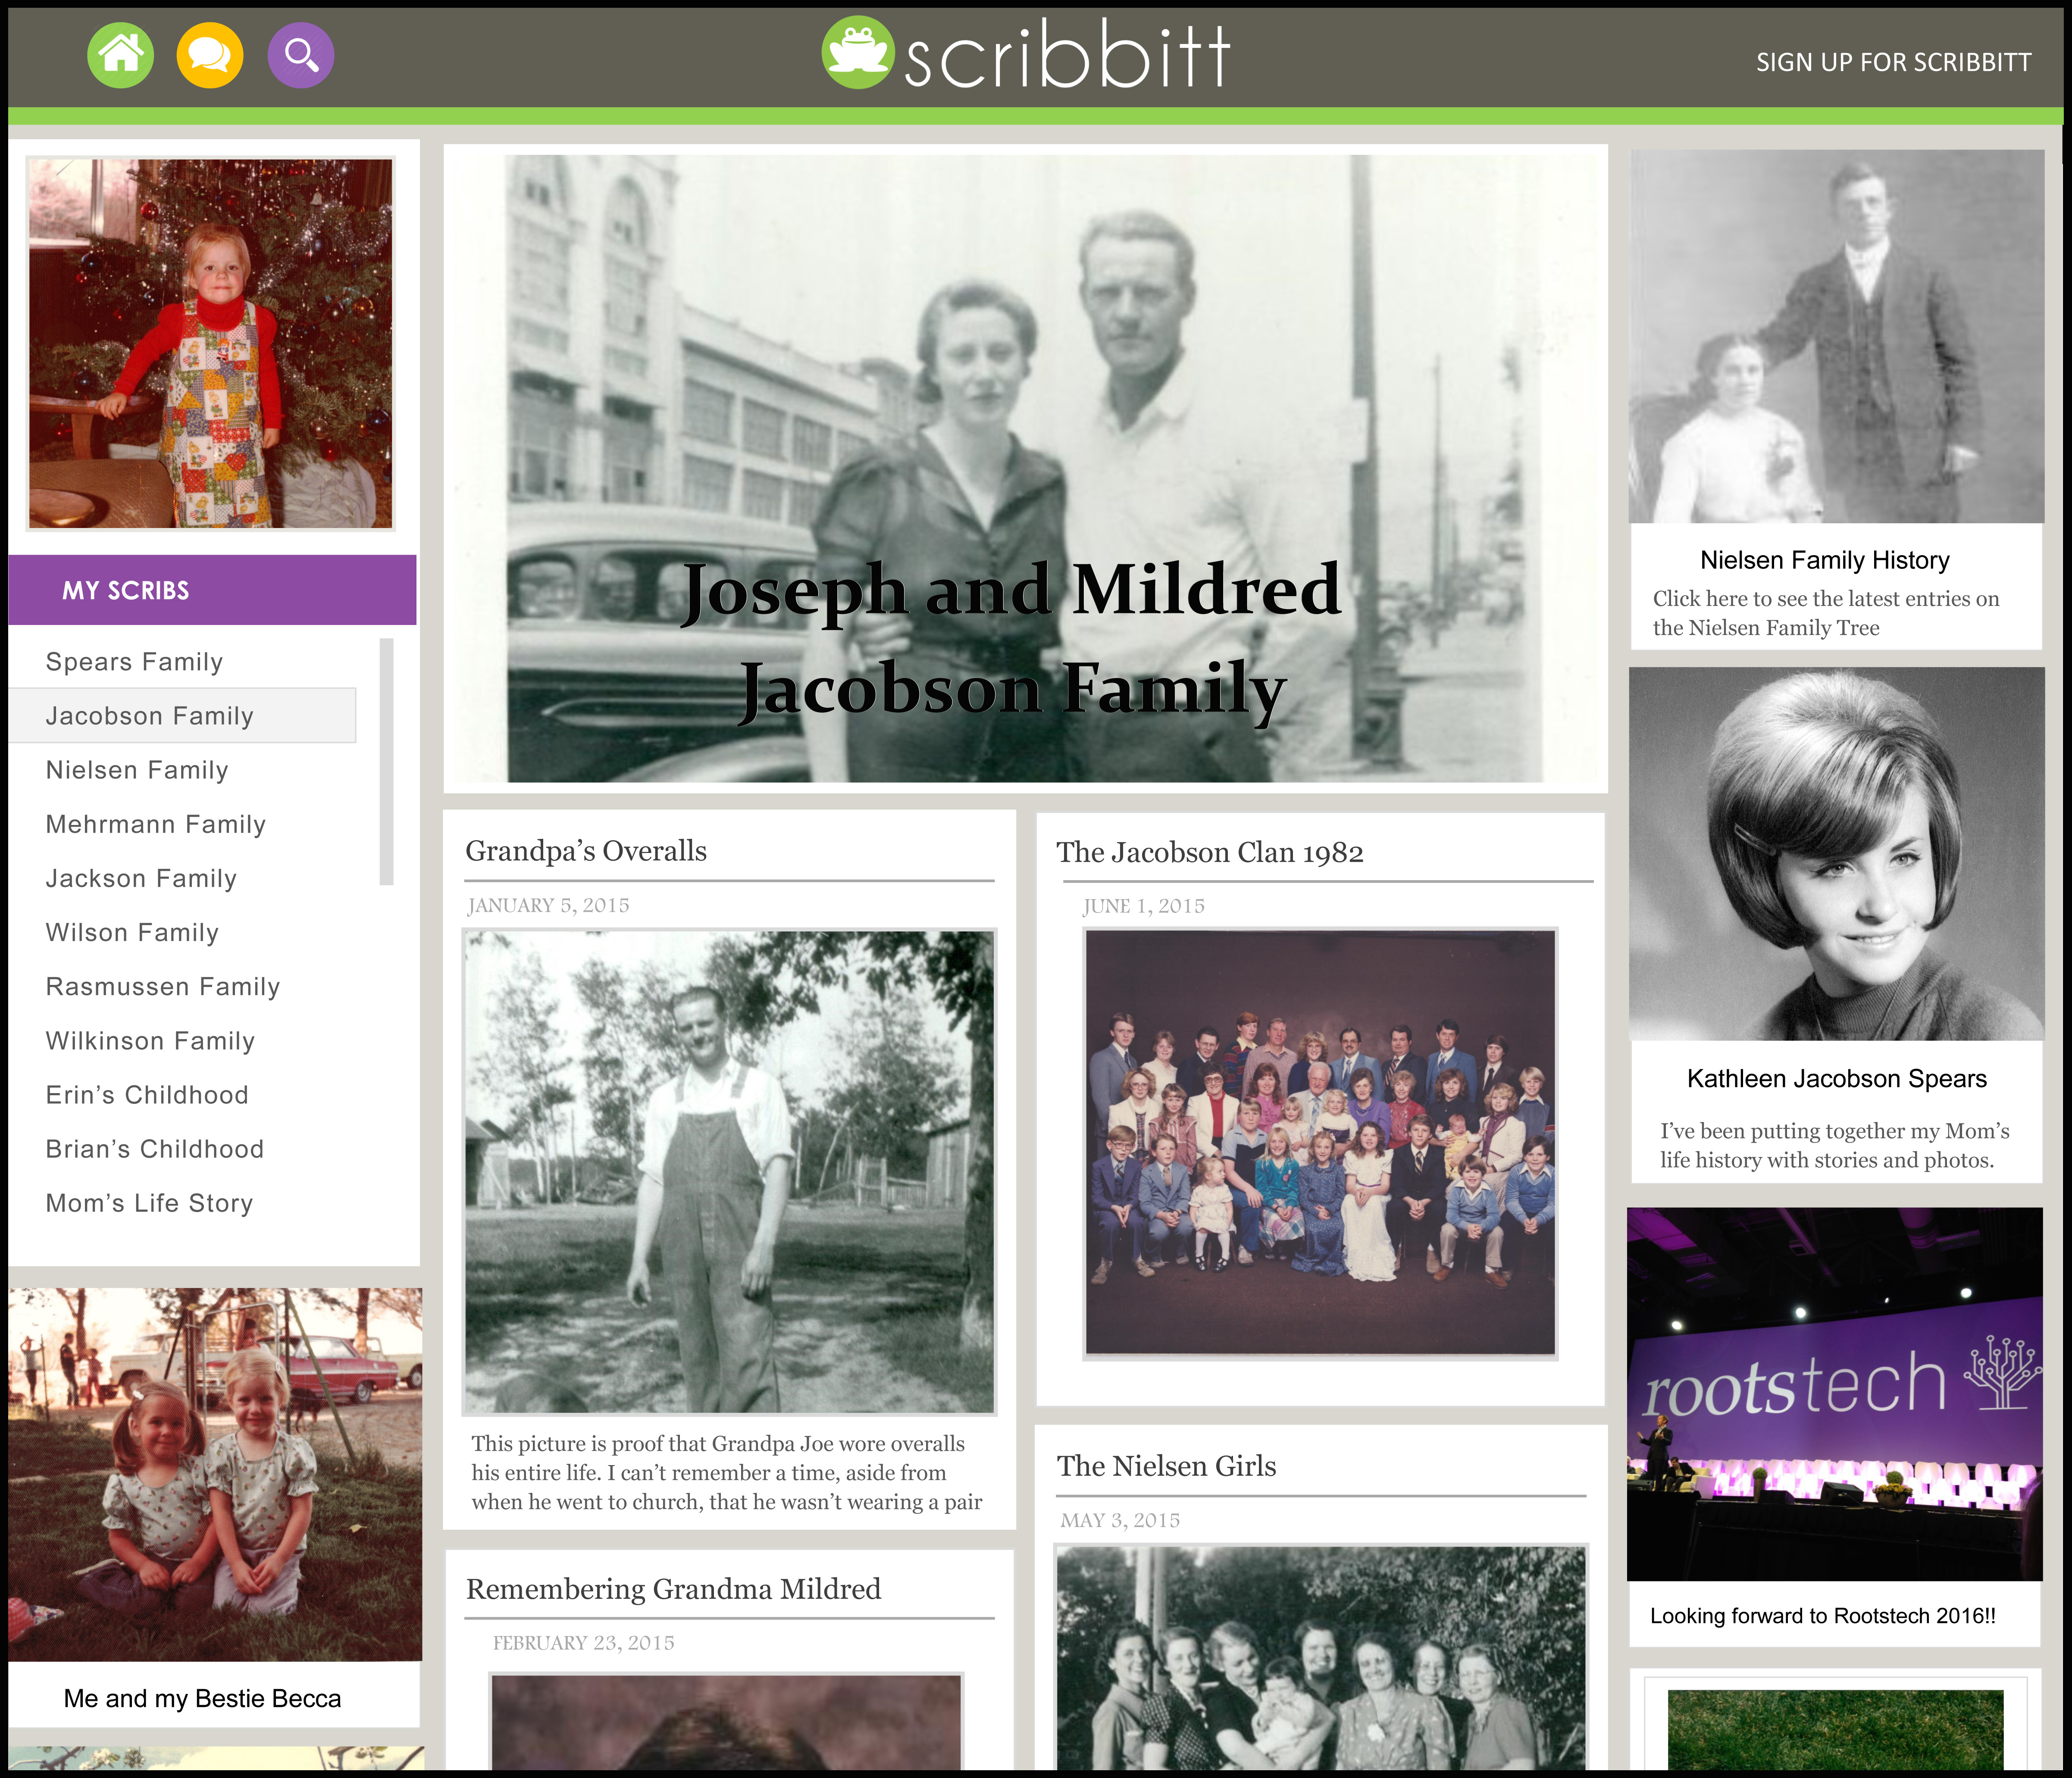Click the Nielsen Family History card title

1824,560
